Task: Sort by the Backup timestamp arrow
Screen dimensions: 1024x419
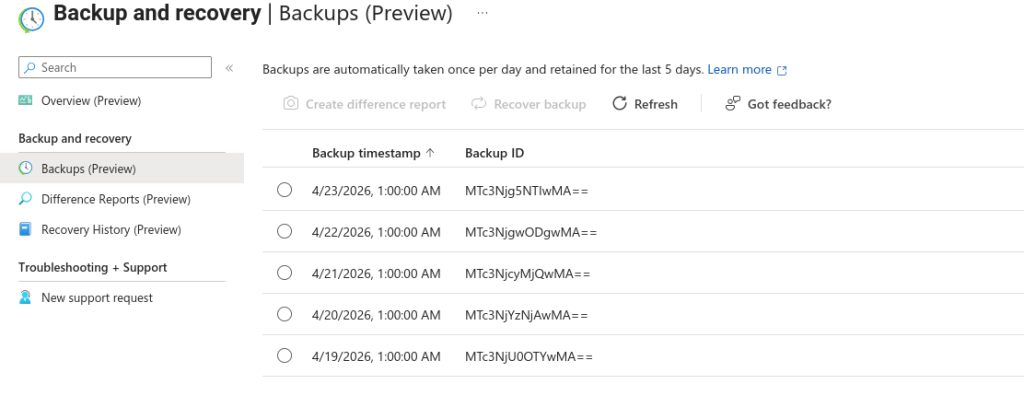Action: (x=430, y=153)
